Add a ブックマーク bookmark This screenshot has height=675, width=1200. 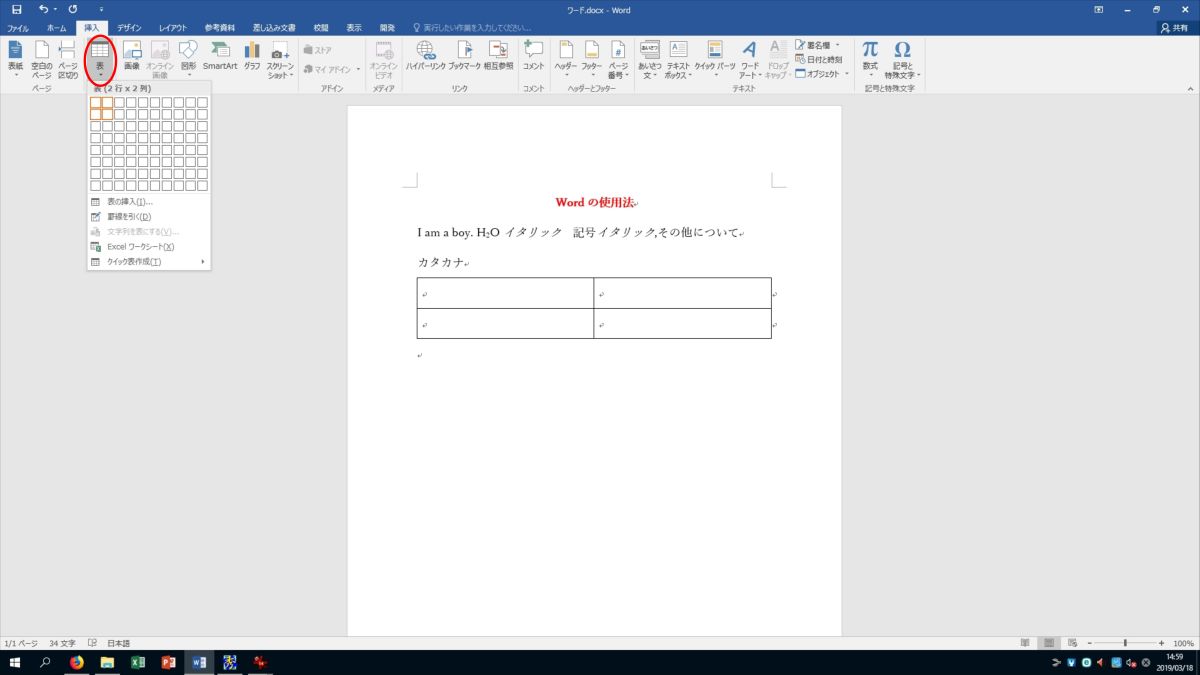(x=464, y=55)
